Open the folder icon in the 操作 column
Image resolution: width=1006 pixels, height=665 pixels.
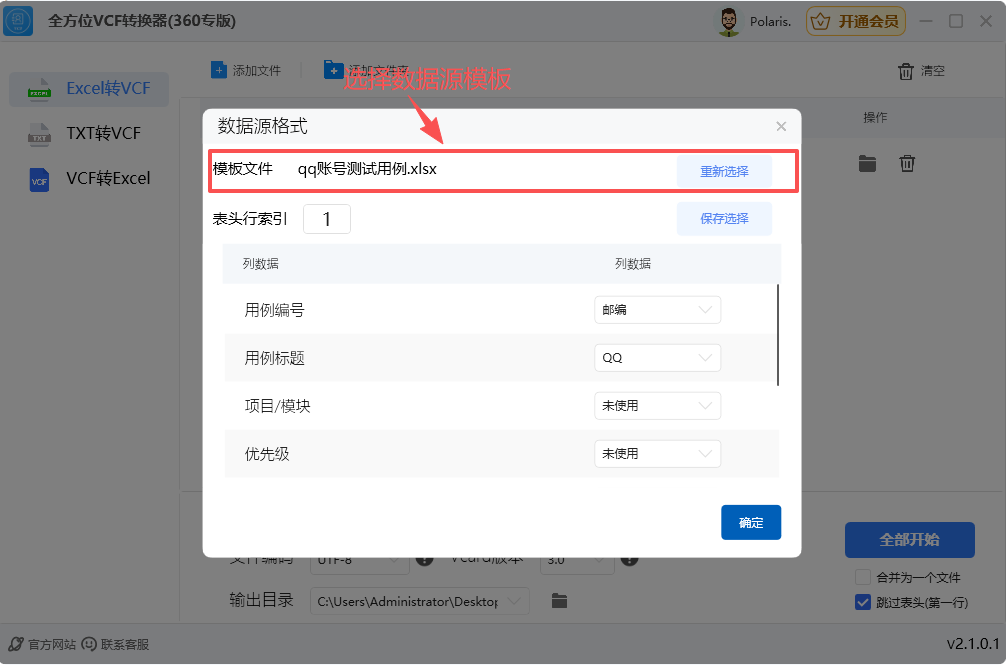coord(867,163)
